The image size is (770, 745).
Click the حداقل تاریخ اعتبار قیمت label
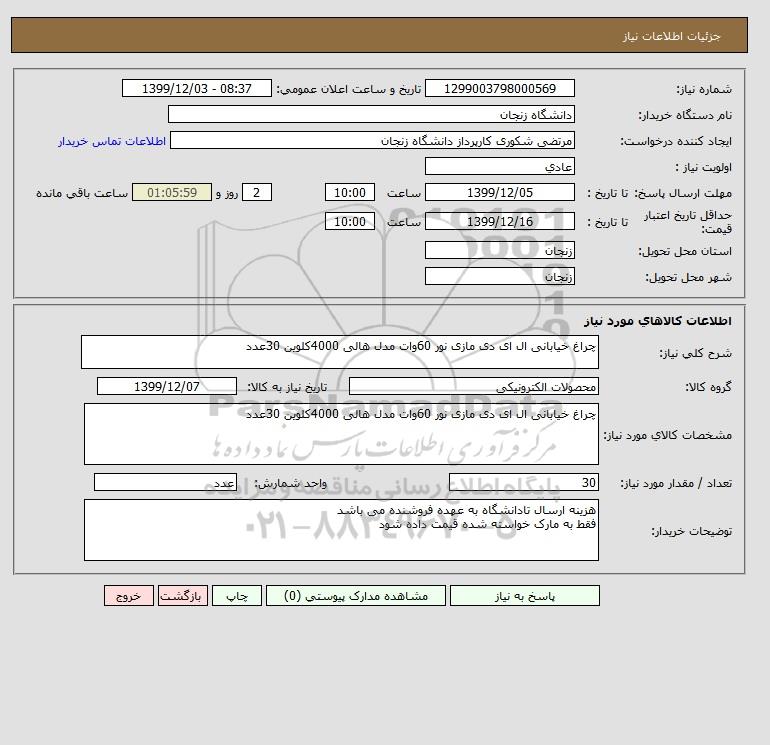pos(688,222)
